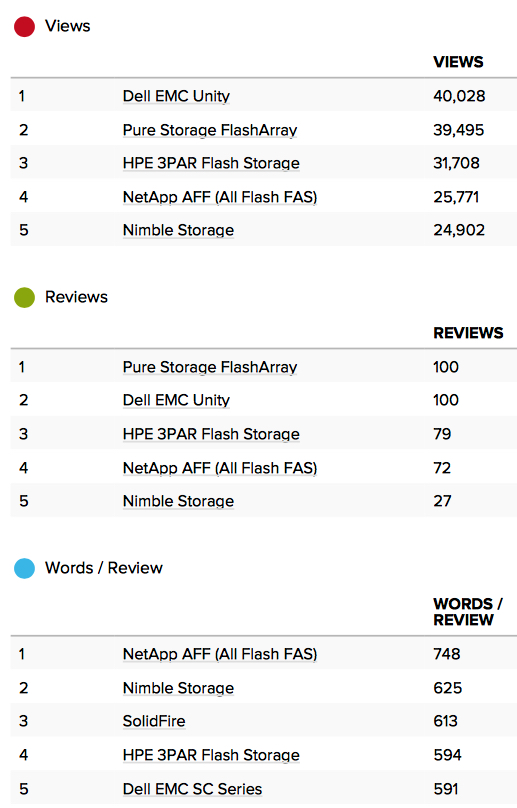Click the red Views legend dot

tap(24, 26)
